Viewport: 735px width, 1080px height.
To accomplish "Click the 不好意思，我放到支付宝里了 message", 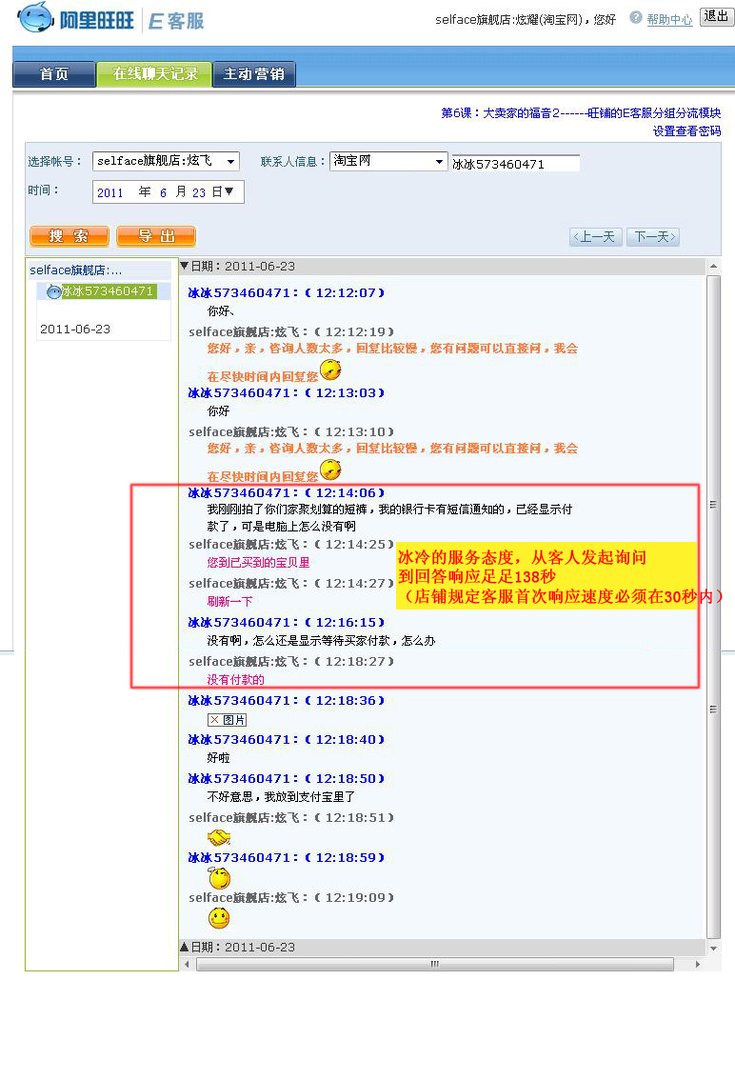I will click(281, 797).
